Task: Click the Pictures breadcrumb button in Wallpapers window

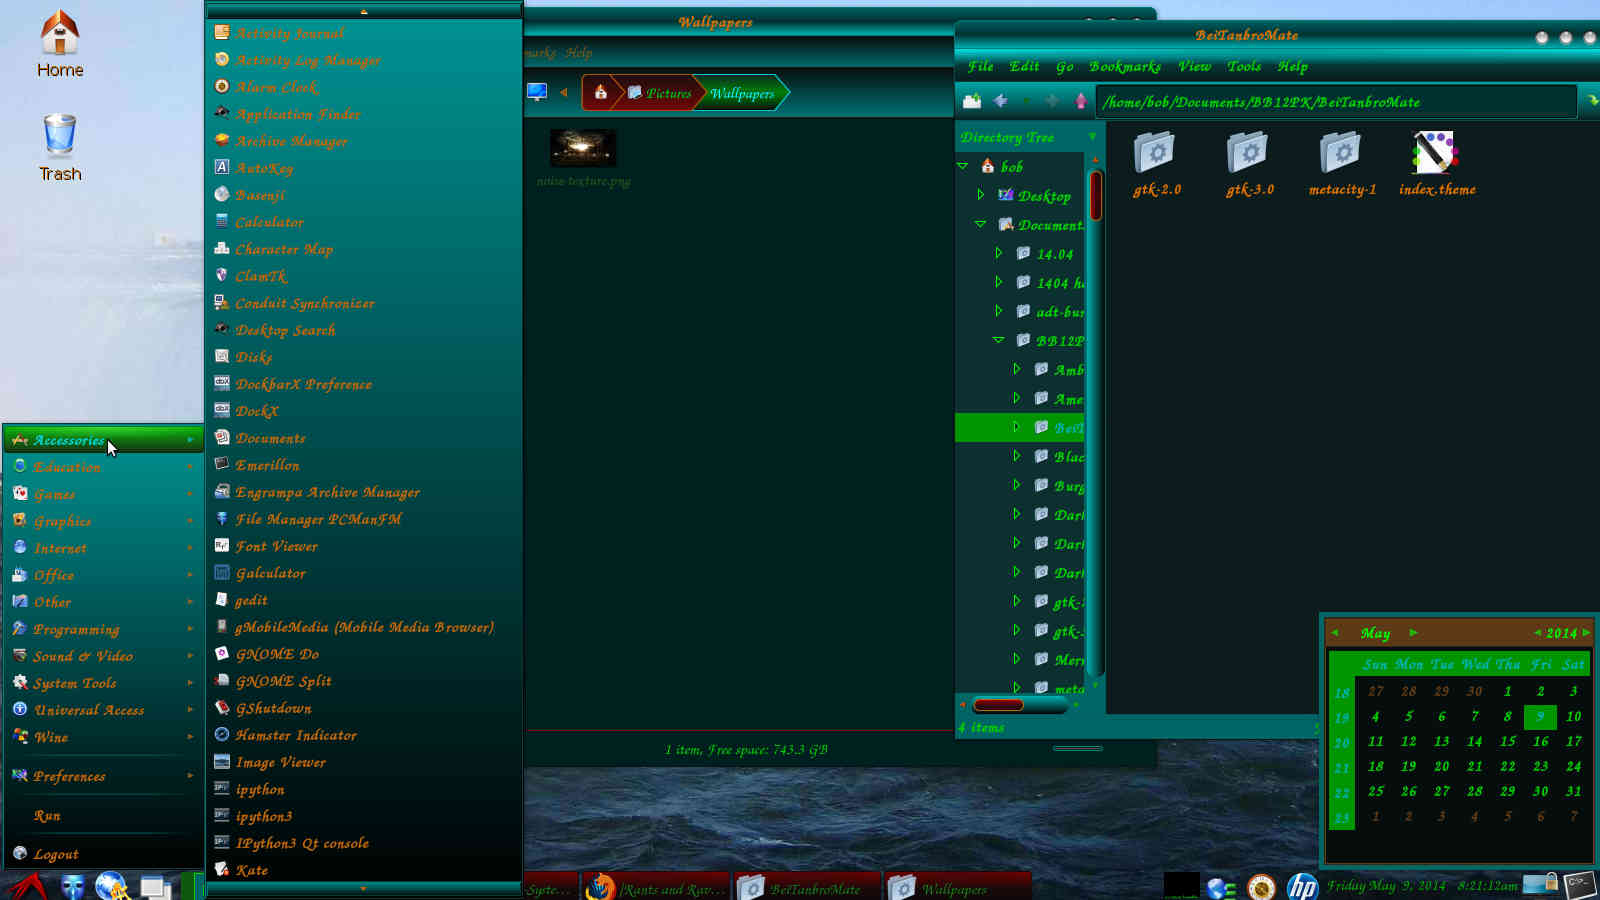Action: pyautogui.click(x=660, y=93)
